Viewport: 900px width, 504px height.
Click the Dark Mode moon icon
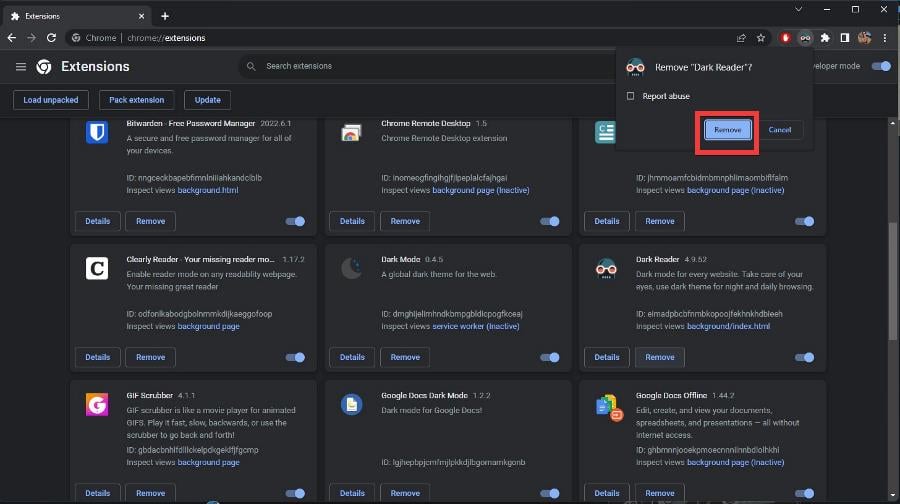coord(351,268)
